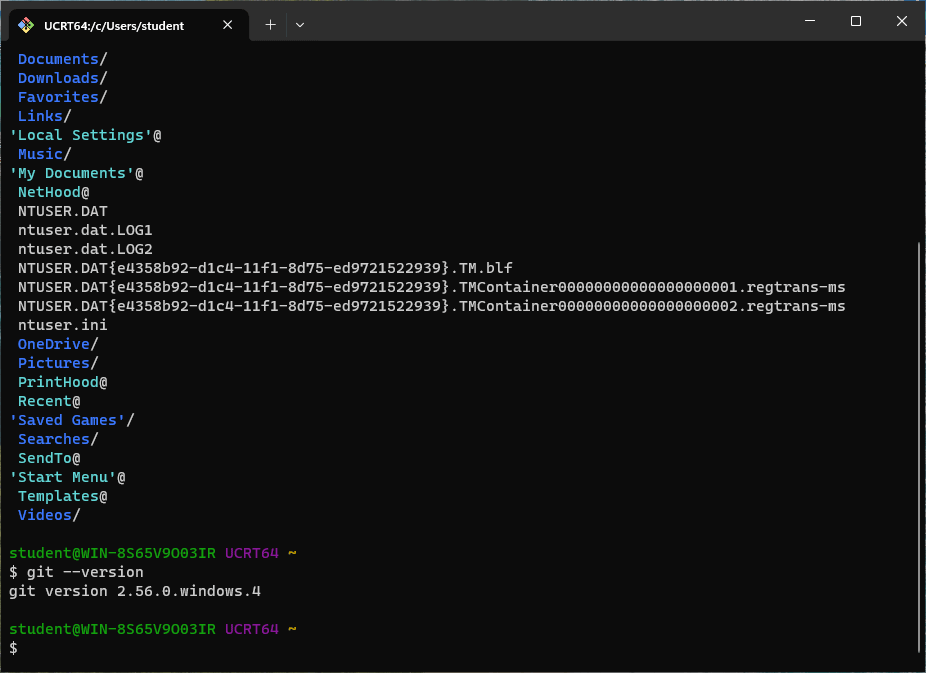
Task: Click the ntuser.dat.LOG2 file name
Action: [x=85, y=249]
